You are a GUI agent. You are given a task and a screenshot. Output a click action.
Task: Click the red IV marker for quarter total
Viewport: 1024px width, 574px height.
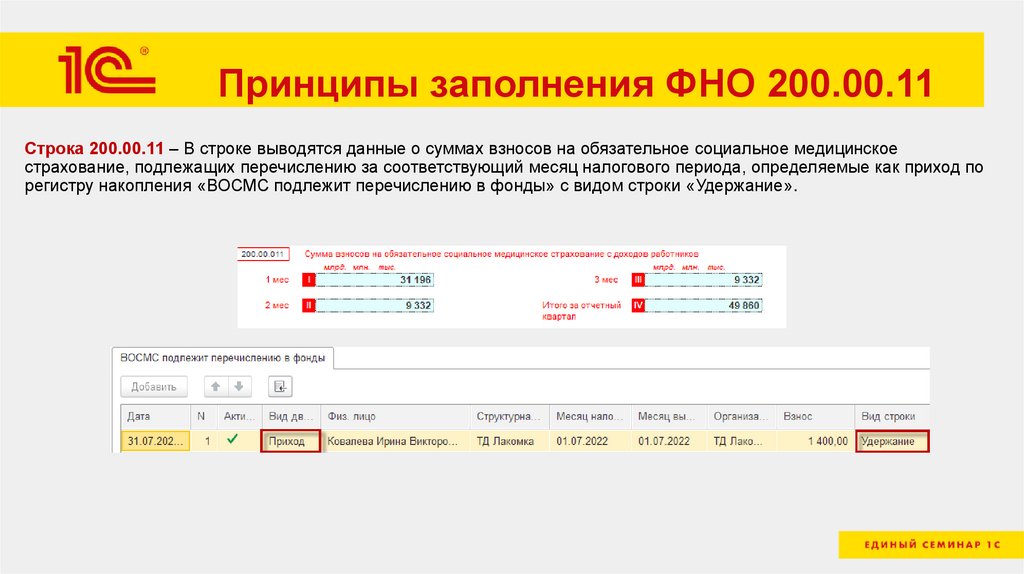638,305
